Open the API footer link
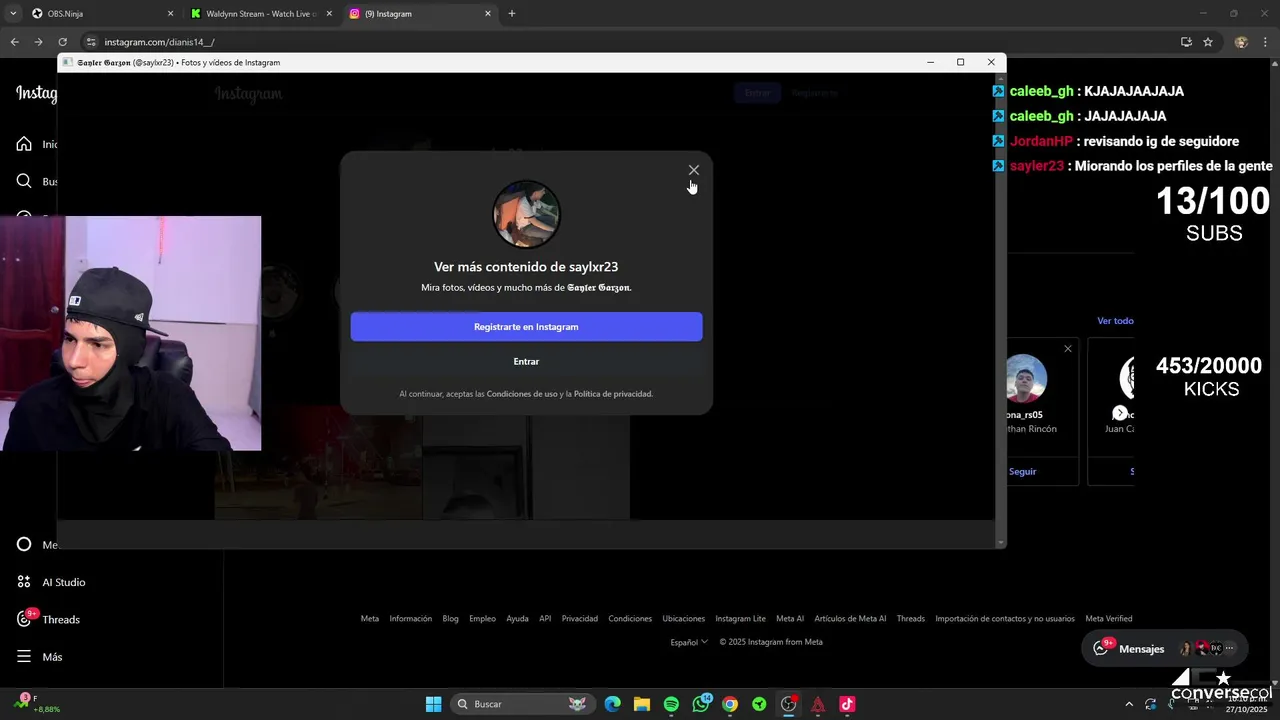1280x720 pixels. tap(545, 619)
